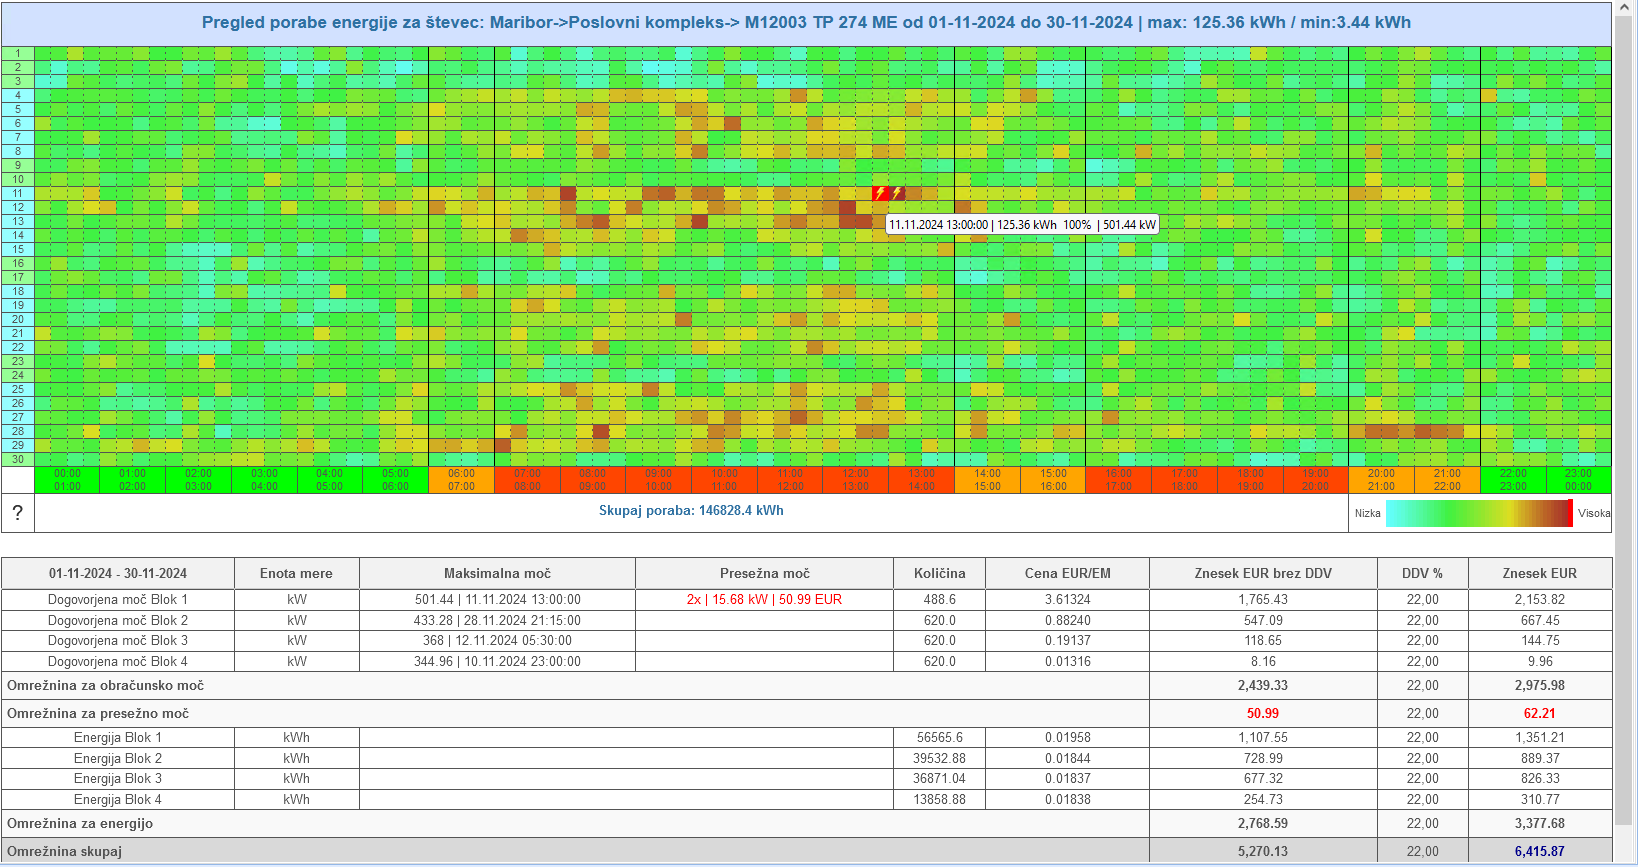Image resolution: width=1638 pixels, height=867 pixels.
Task: Select the day 30 row label
Action: pos(18,459)
